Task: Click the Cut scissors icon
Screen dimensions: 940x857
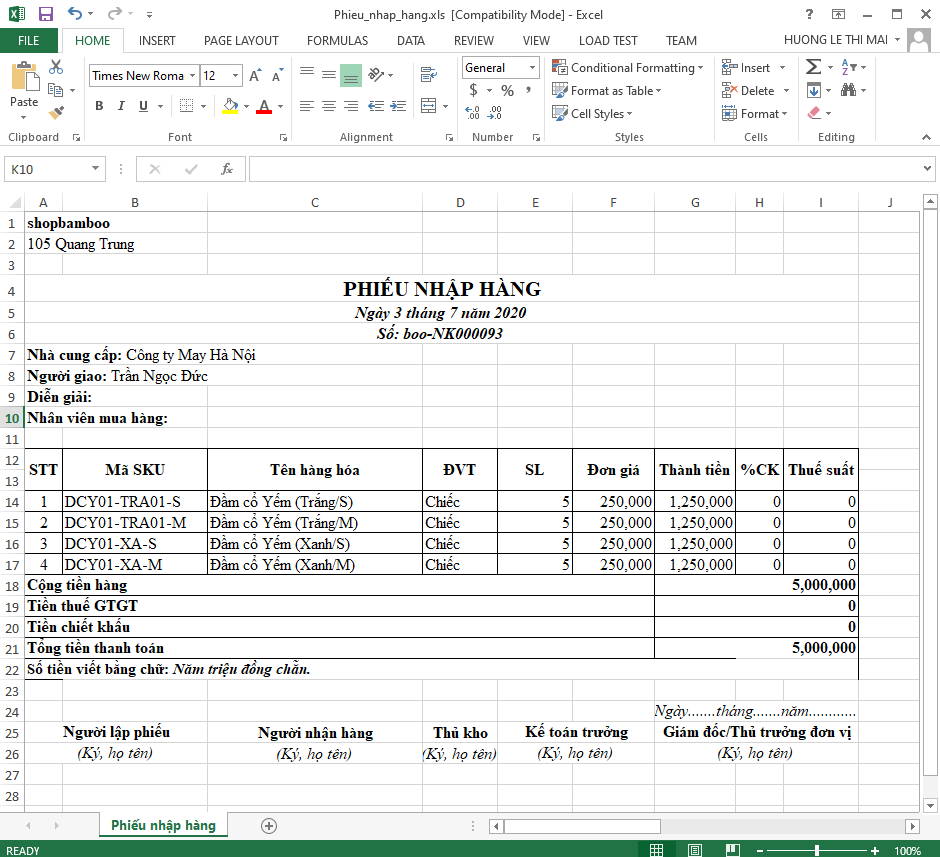Action: point(56,67)
